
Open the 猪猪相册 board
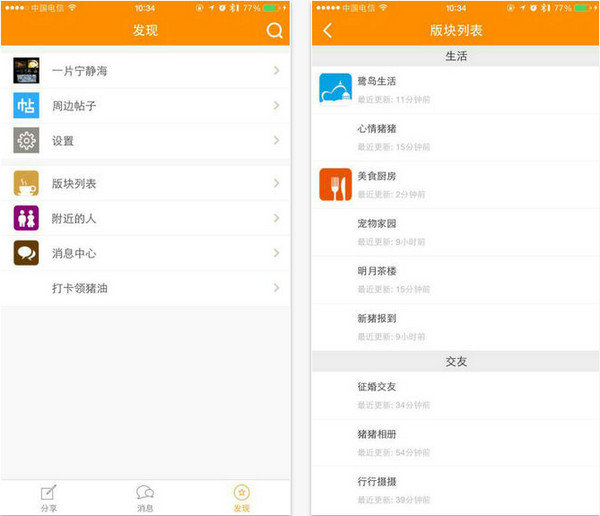[455, 443]
